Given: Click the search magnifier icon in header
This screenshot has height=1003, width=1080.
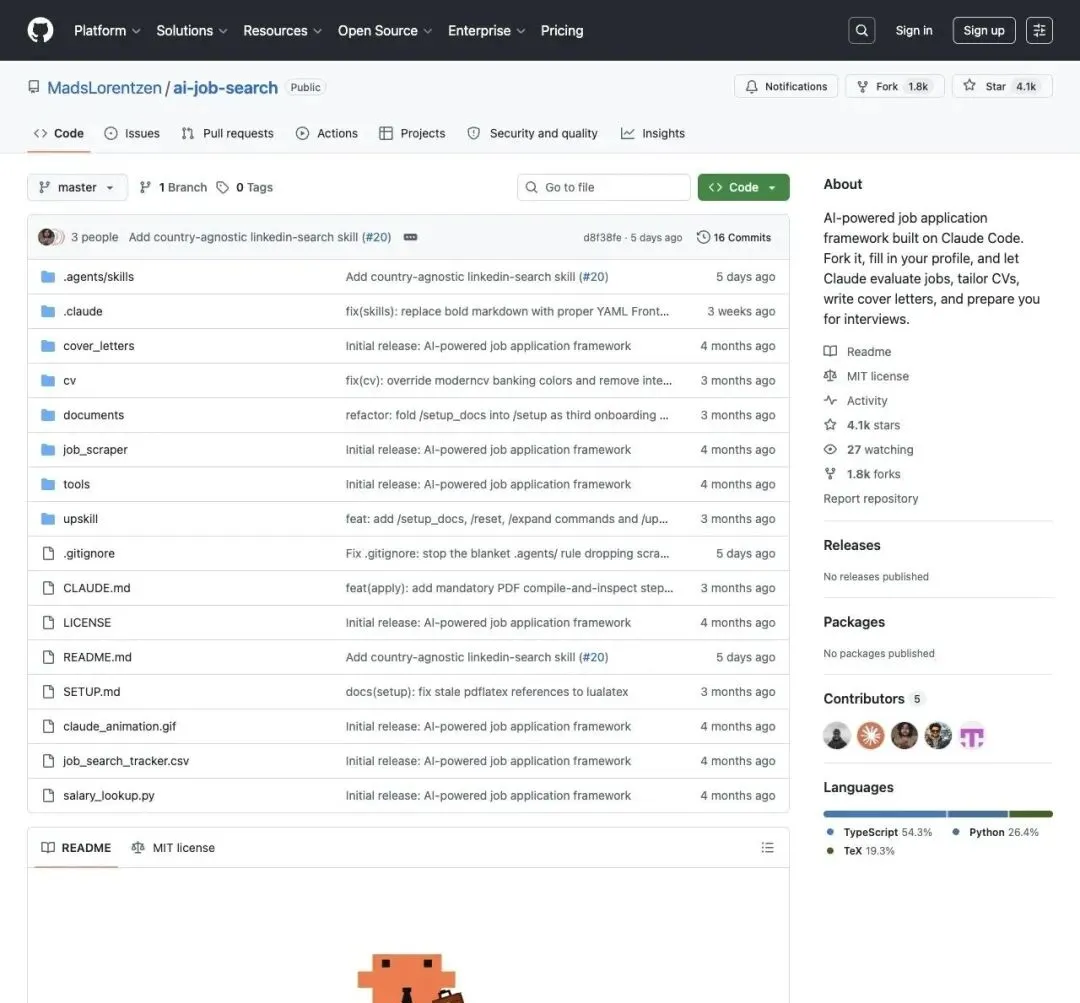Looking at the screenshot, I should [x=861, y=30].
